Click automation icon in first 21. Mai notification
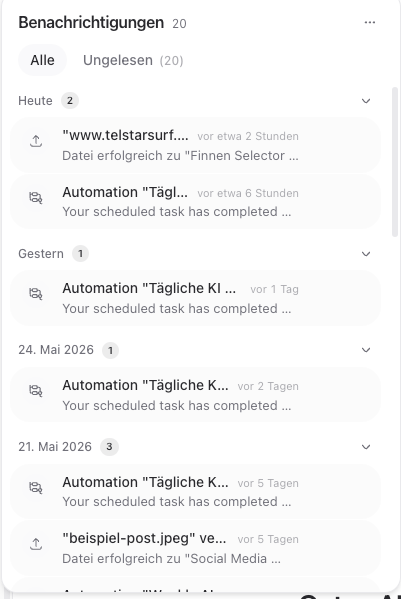 pos(36,488)
